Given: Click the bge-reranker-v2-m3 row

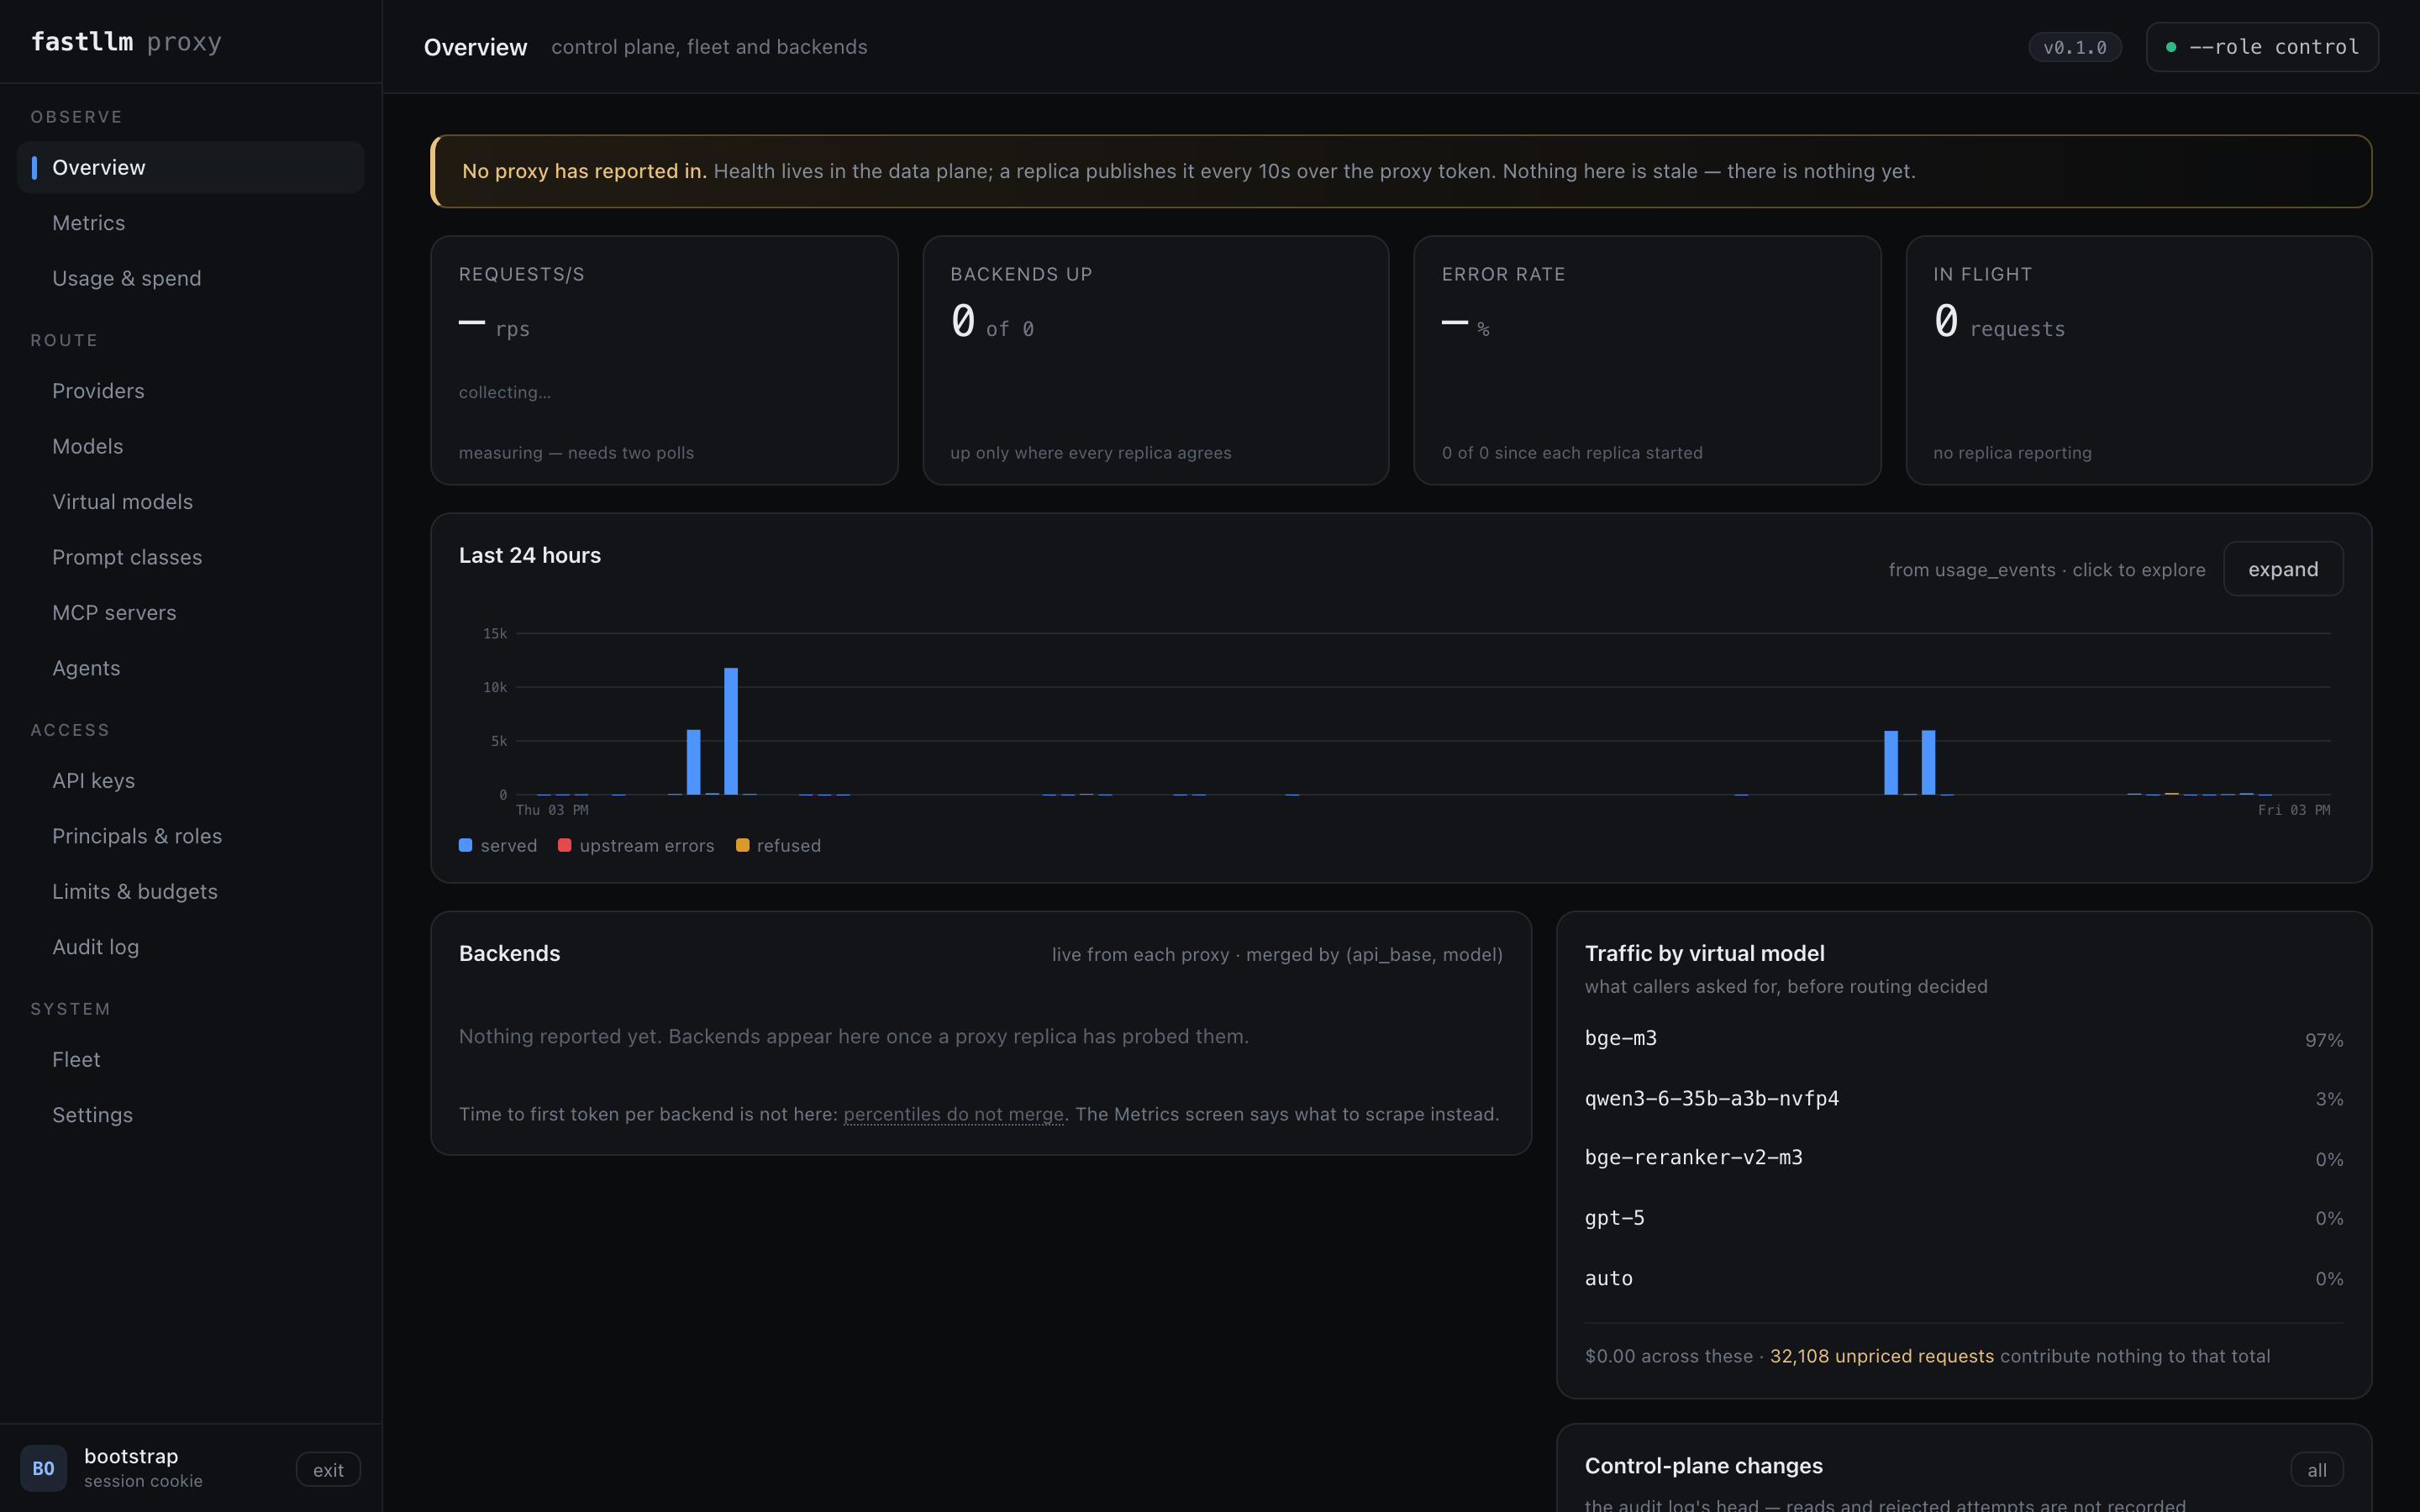Looking at the screenshot, I should point(1964,1158).
